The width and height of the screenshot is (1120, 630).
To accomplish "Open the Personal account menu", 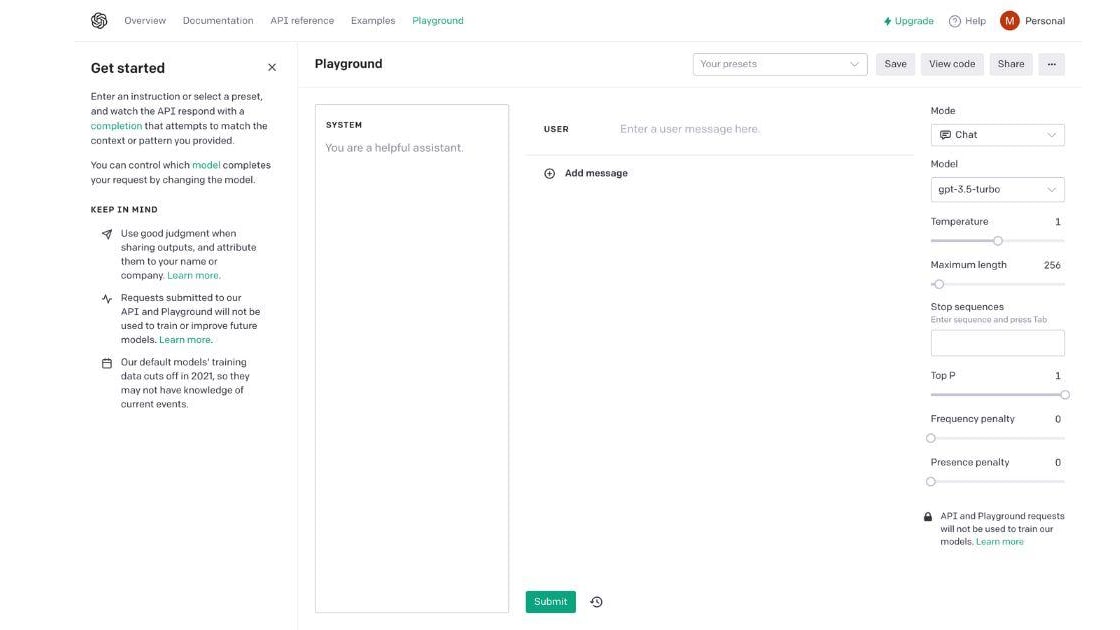I will [1045, 21].
